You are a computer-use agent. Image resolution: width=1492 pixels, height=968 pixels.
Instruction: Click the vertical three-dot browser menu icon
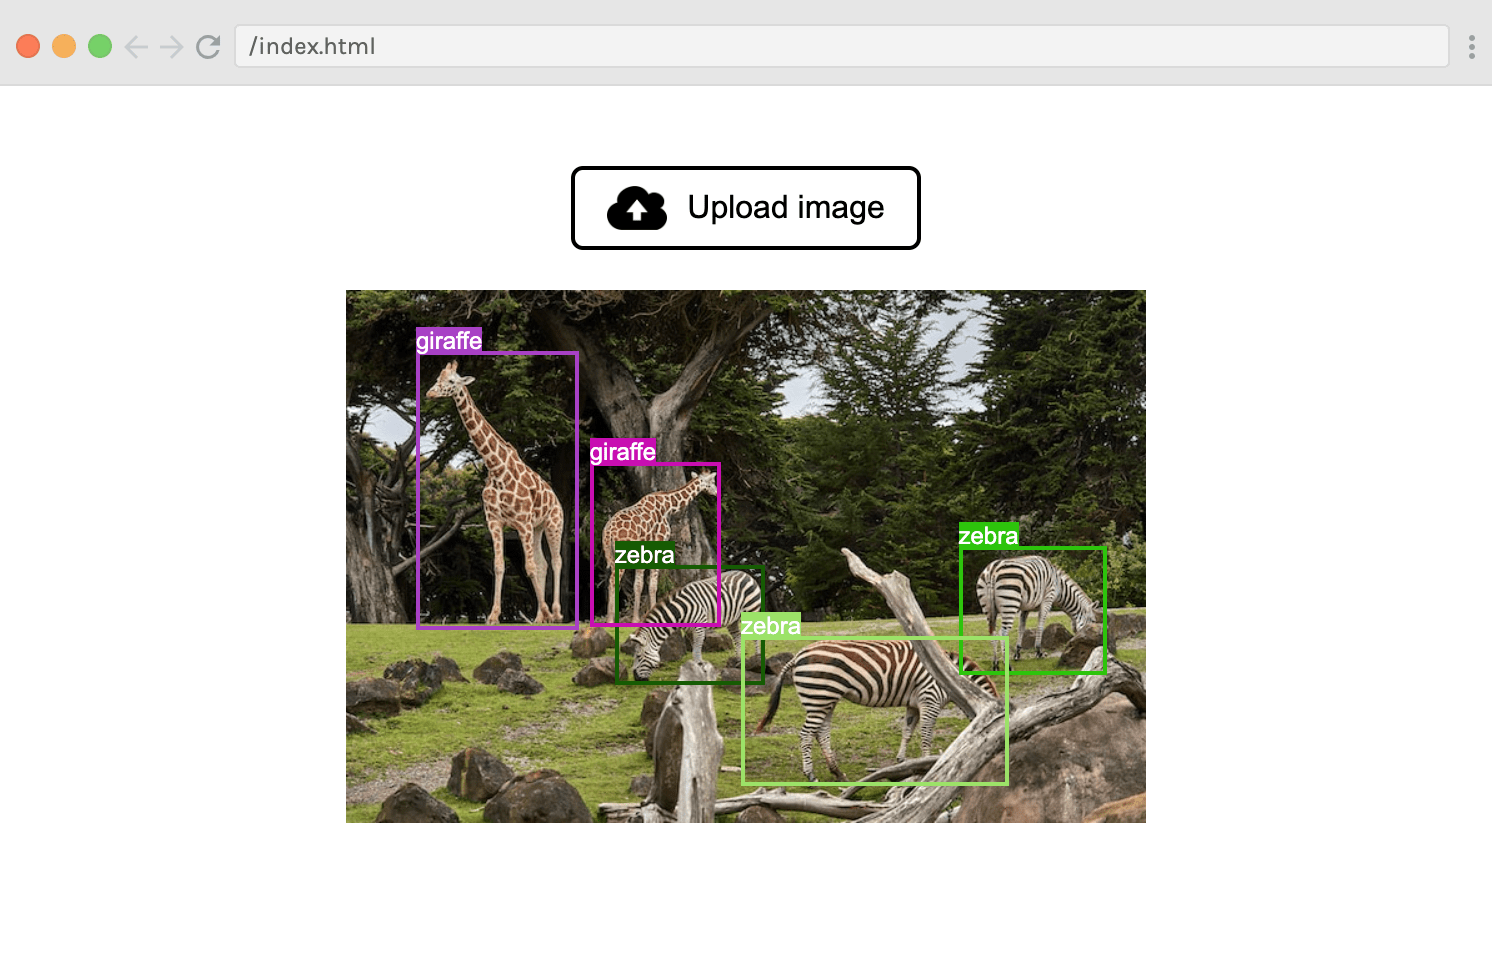click(1471, 46)
